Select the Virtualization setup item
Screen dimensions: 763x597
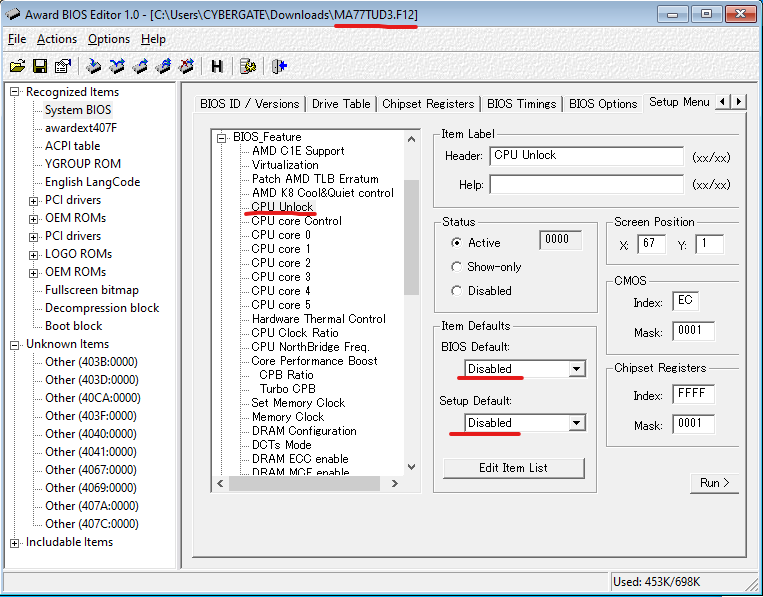285,165
